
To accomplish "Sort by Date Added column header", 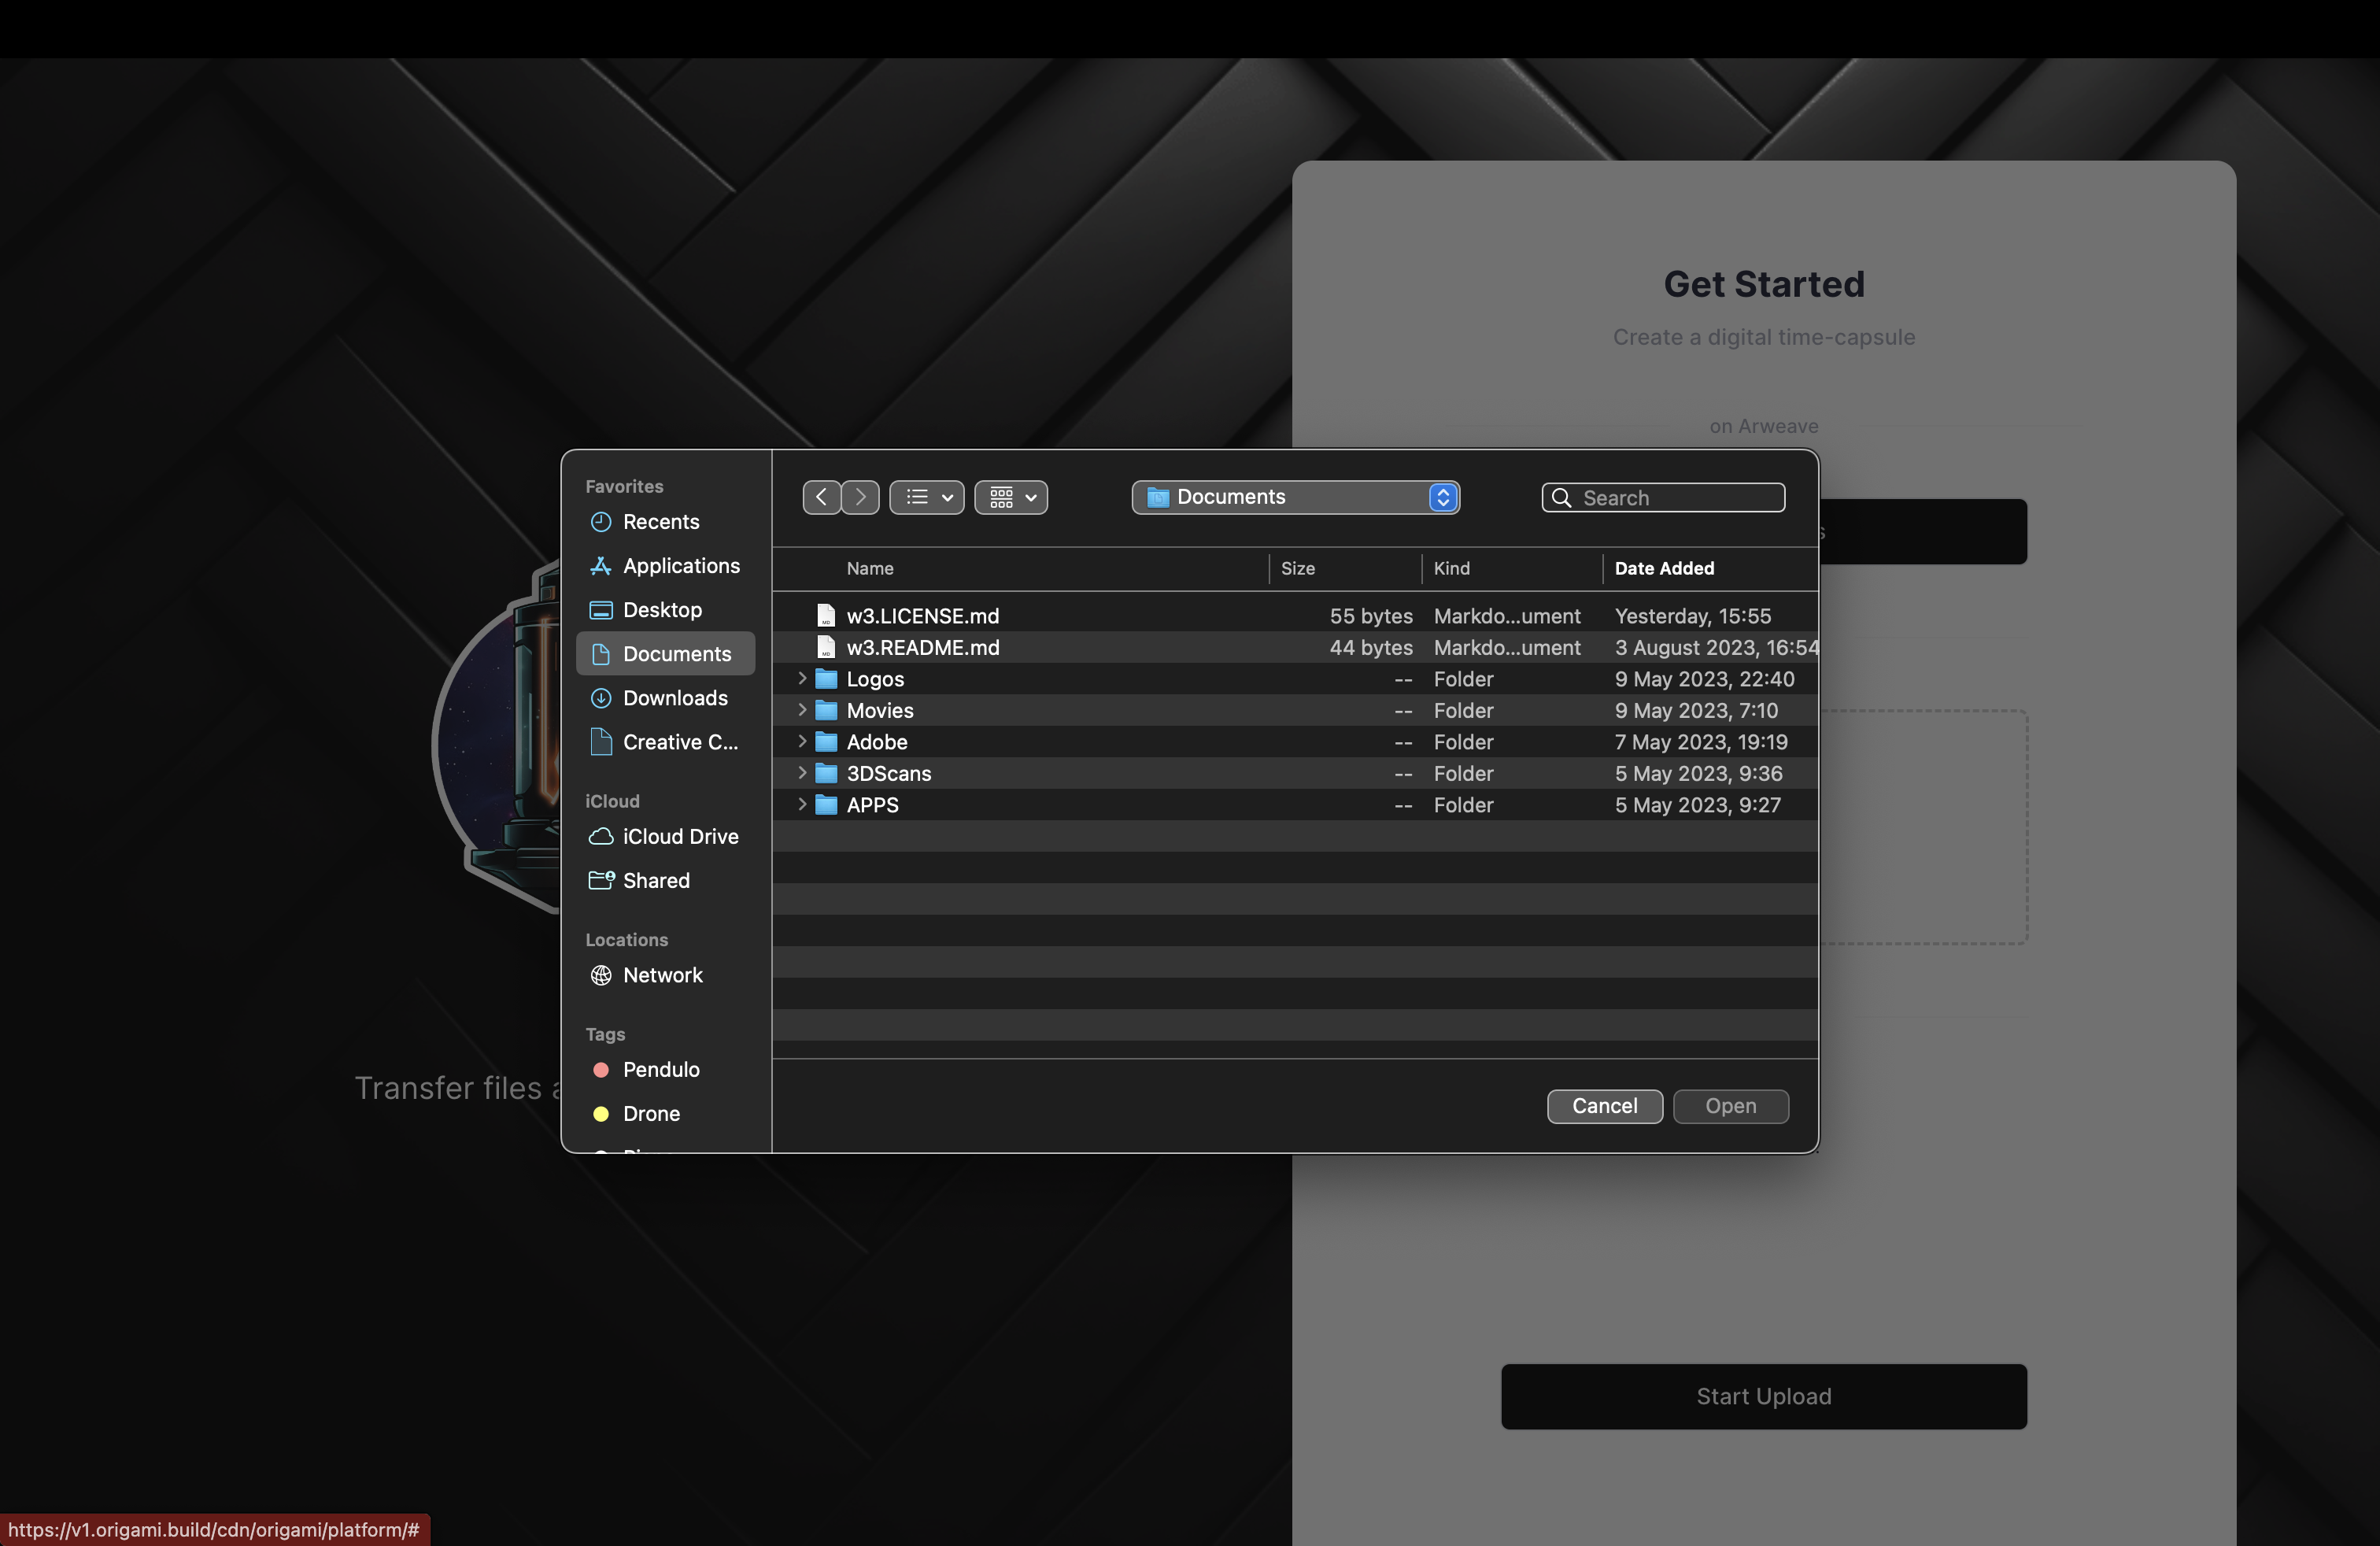I will tap(1664, 568).
